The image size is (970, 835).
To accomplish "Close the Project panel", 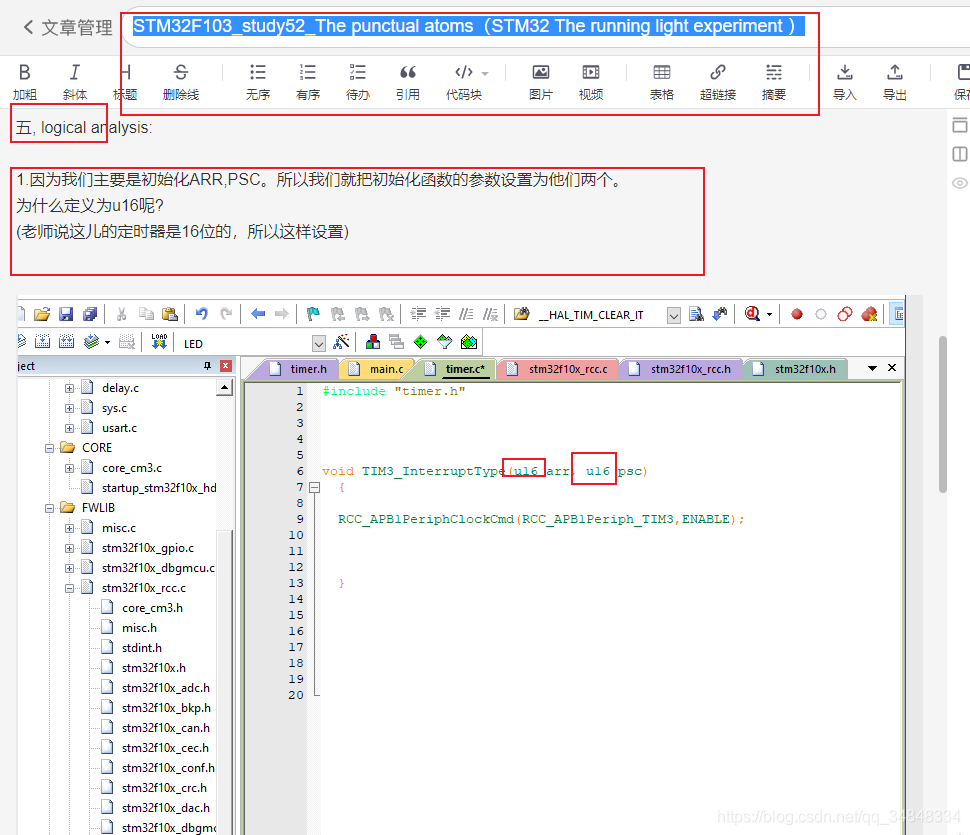I will click(x=226, y=366).
